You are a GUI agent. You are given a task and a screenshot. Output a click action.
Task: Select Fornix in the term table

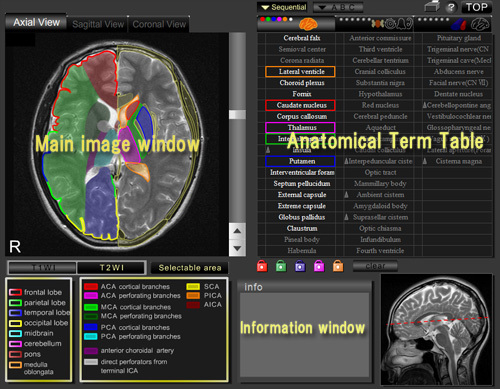302,94
